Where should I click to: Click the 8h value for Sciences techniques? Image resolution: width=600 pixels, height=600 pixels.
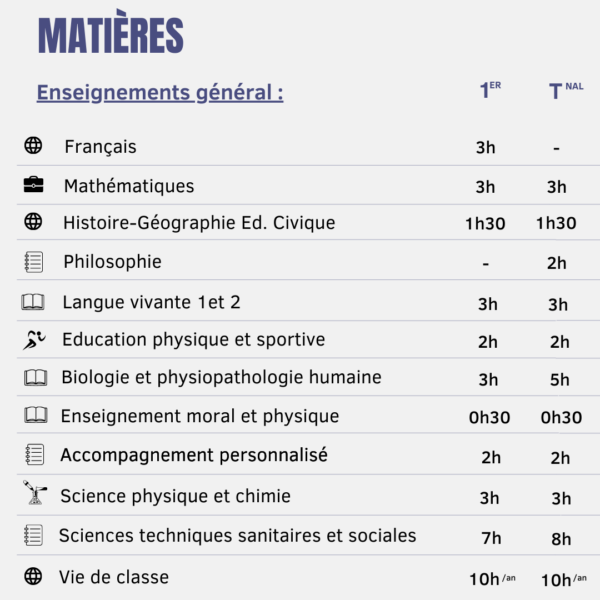pos(560,538)
